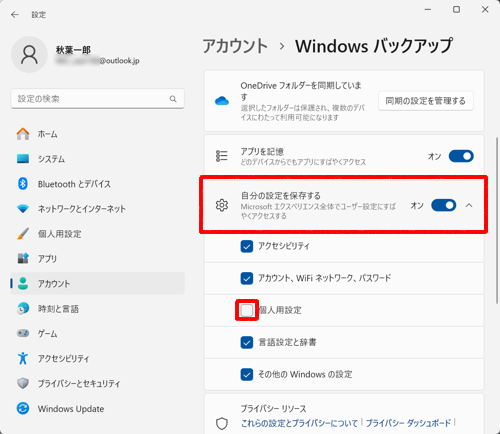Click the search magnifier icon
The width and height of the screenshot is (500, 434).
tap(173, 99)
